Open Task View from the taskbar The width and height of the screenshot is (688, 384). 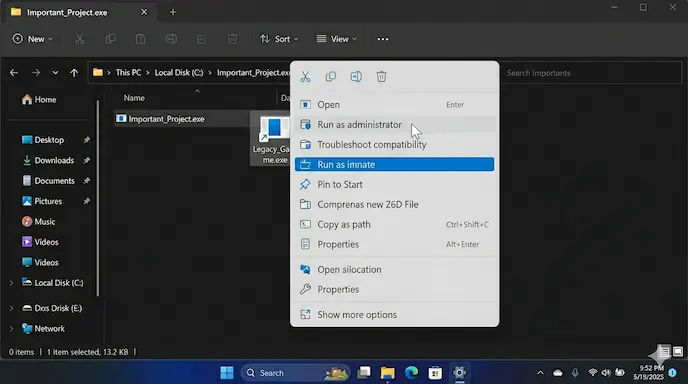pyautogui.click(x=364, y=373)
